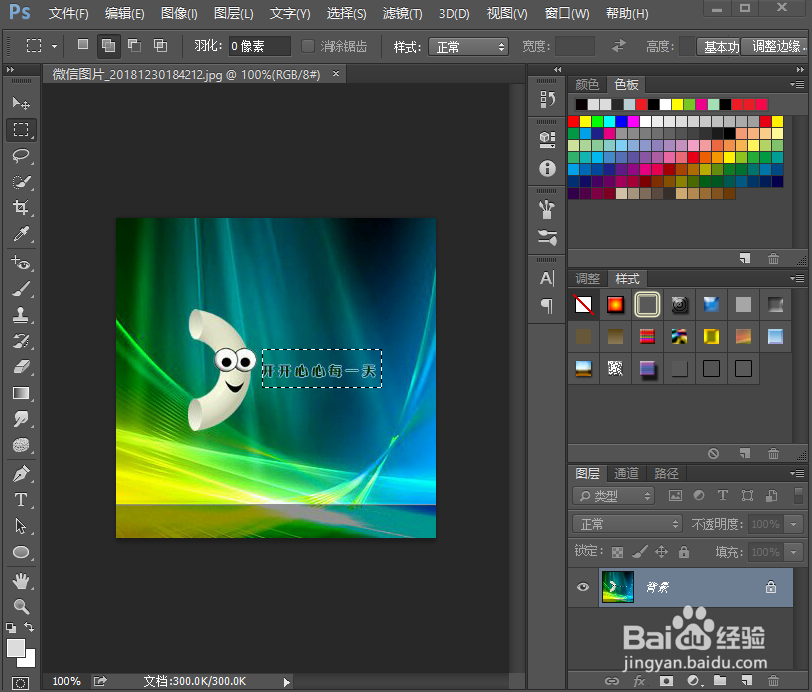Select the Spot Healing Brush tool
Viewport: 812px width, 692px height.
point(21,262)
